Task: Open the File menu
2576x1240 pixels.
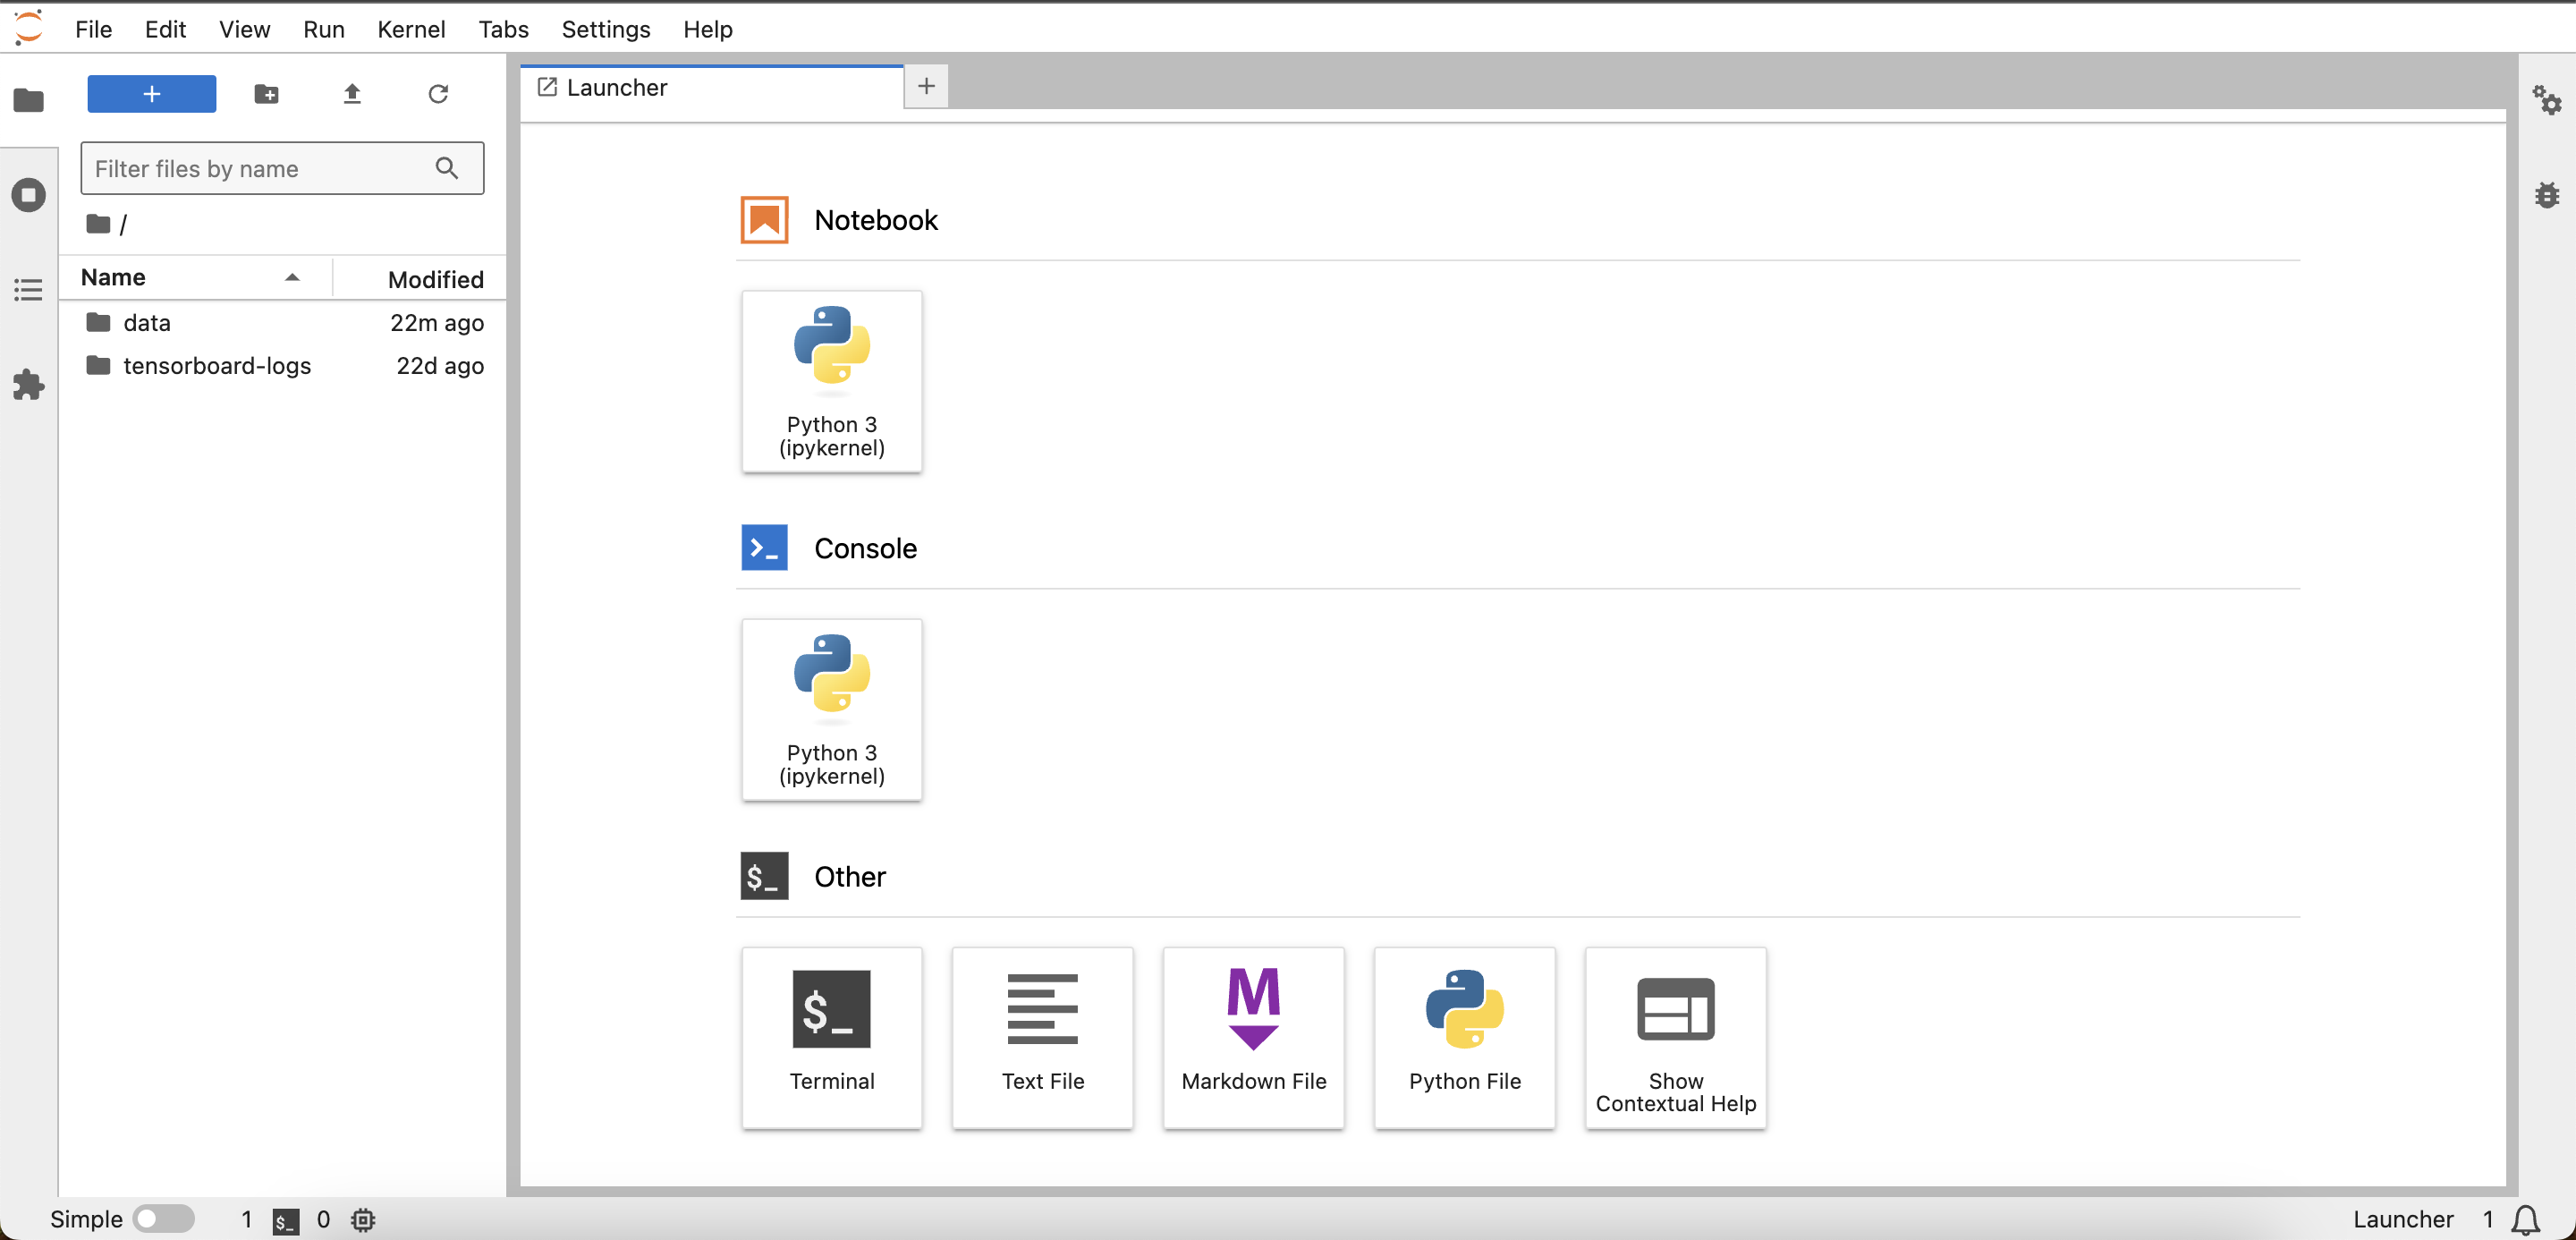Action: [x=93, y=29]
